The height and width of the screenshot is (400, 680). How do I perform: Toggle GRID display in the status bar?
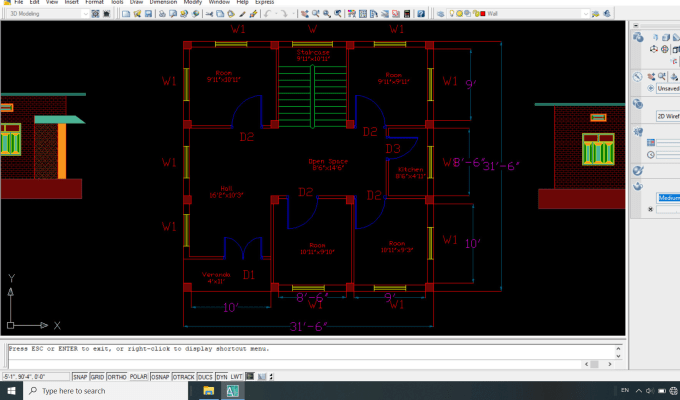[x=97, y=377]
